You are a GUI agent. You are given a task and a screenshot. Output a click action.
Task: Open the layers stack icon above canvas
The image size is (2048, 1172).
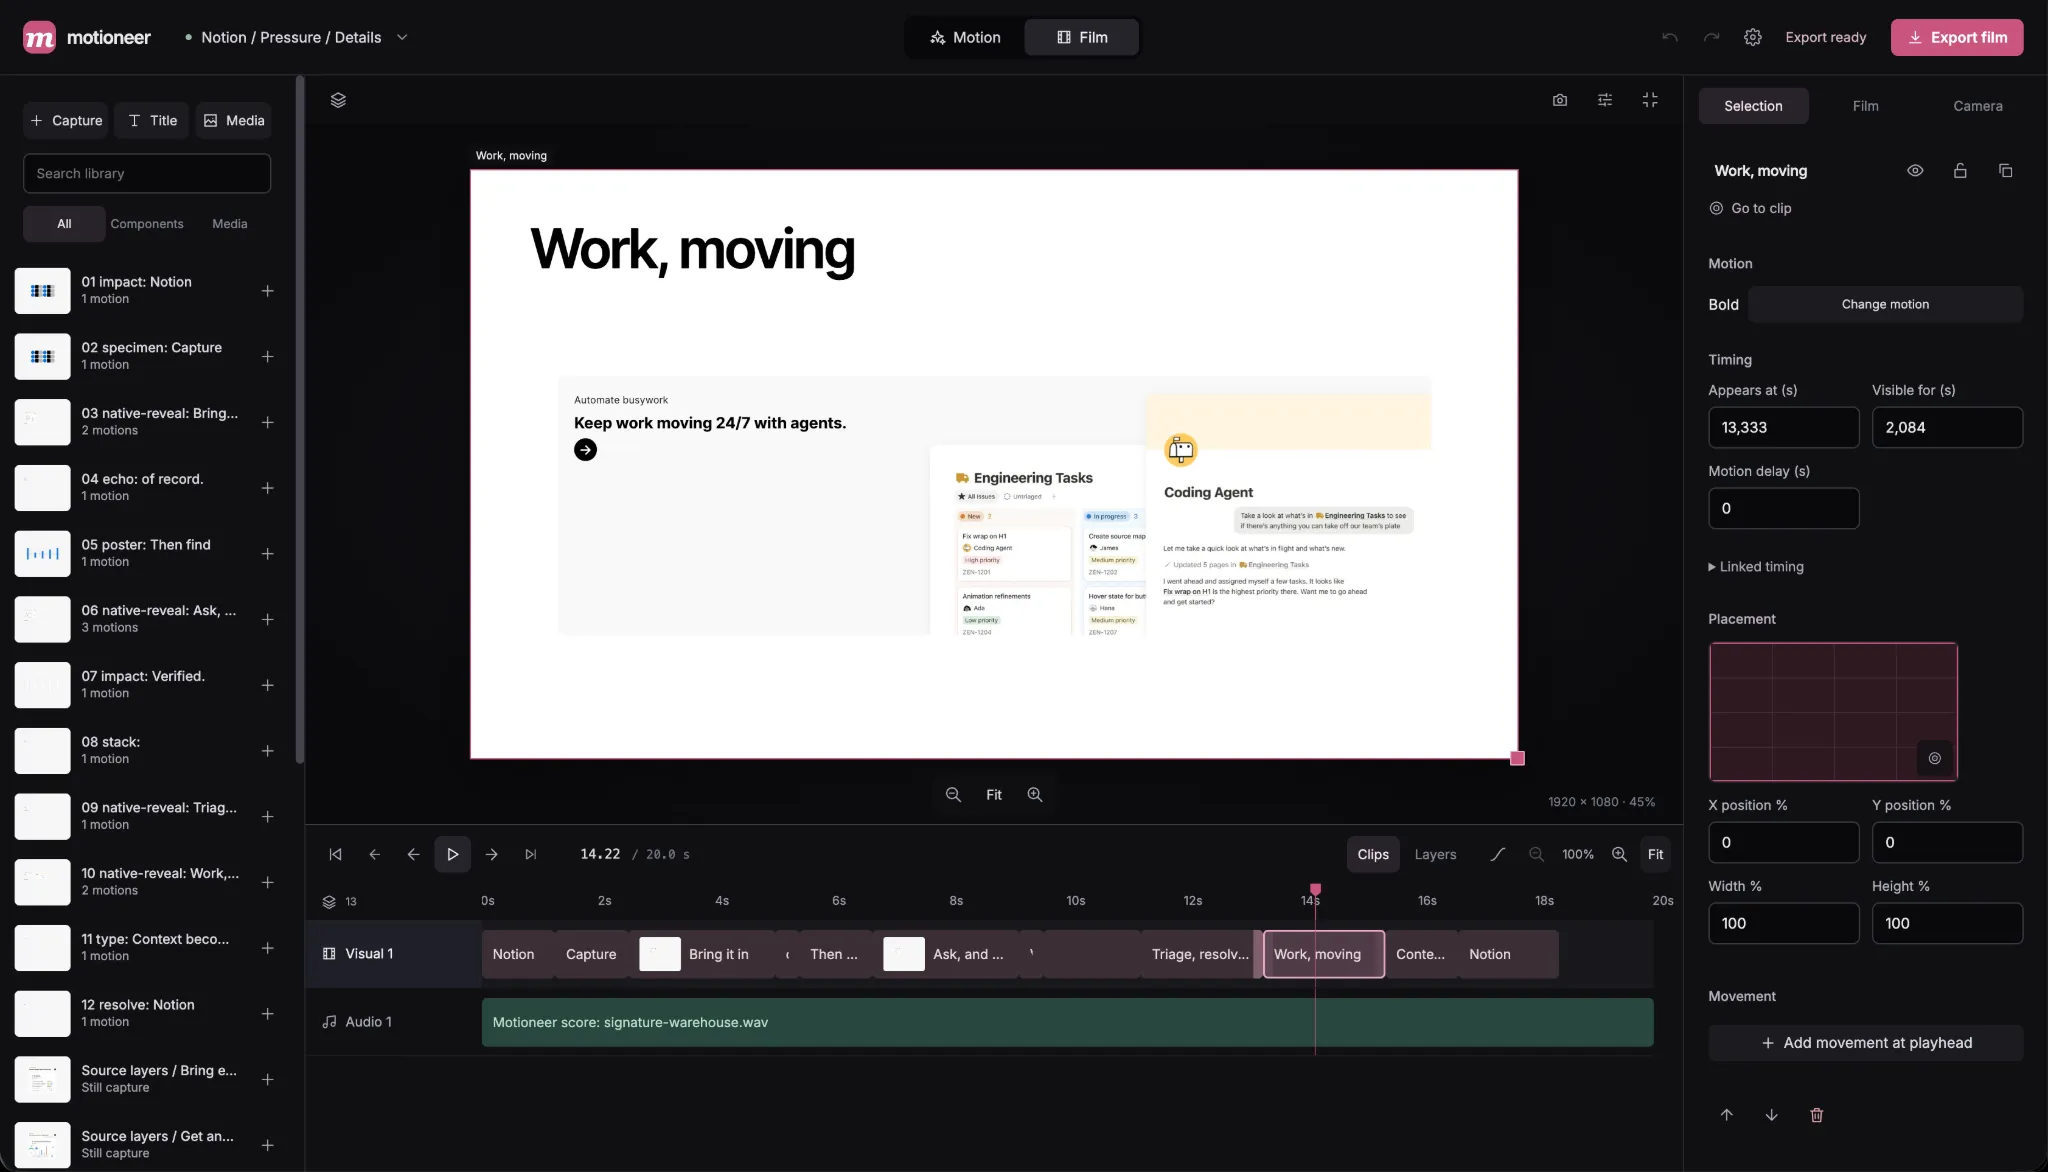pos(338,100)
